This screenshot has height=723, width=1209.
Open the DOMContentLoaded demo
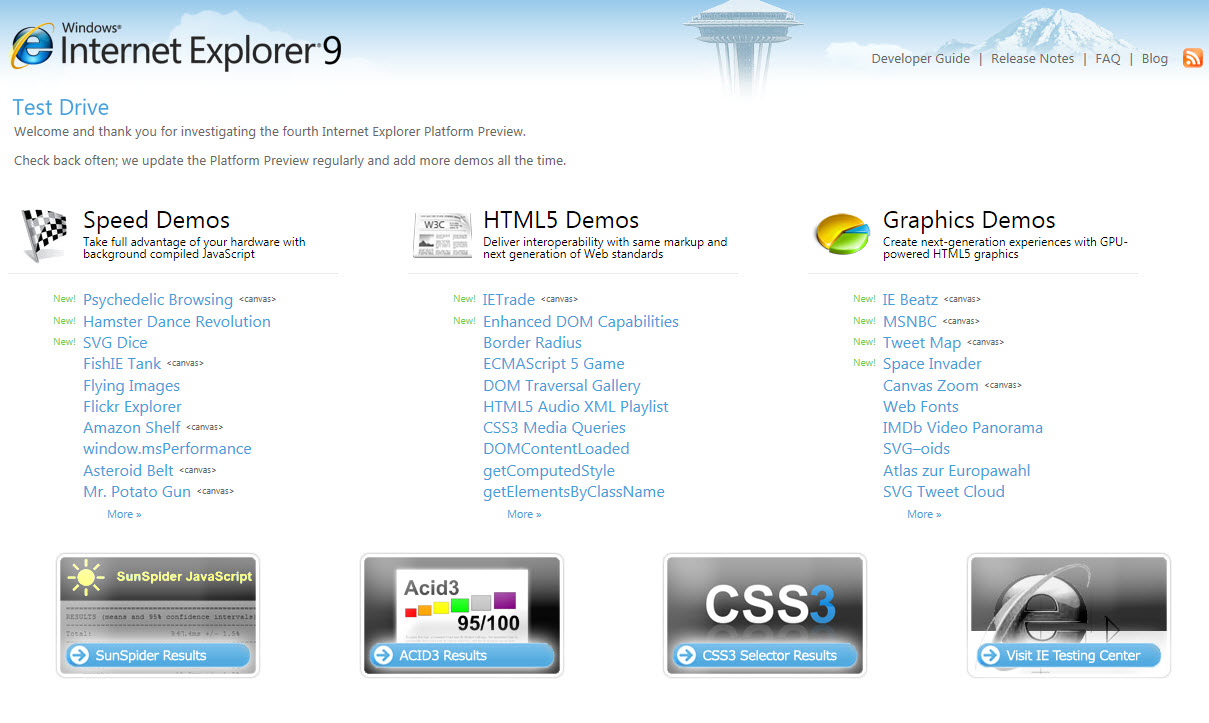[x=556, y=449]
